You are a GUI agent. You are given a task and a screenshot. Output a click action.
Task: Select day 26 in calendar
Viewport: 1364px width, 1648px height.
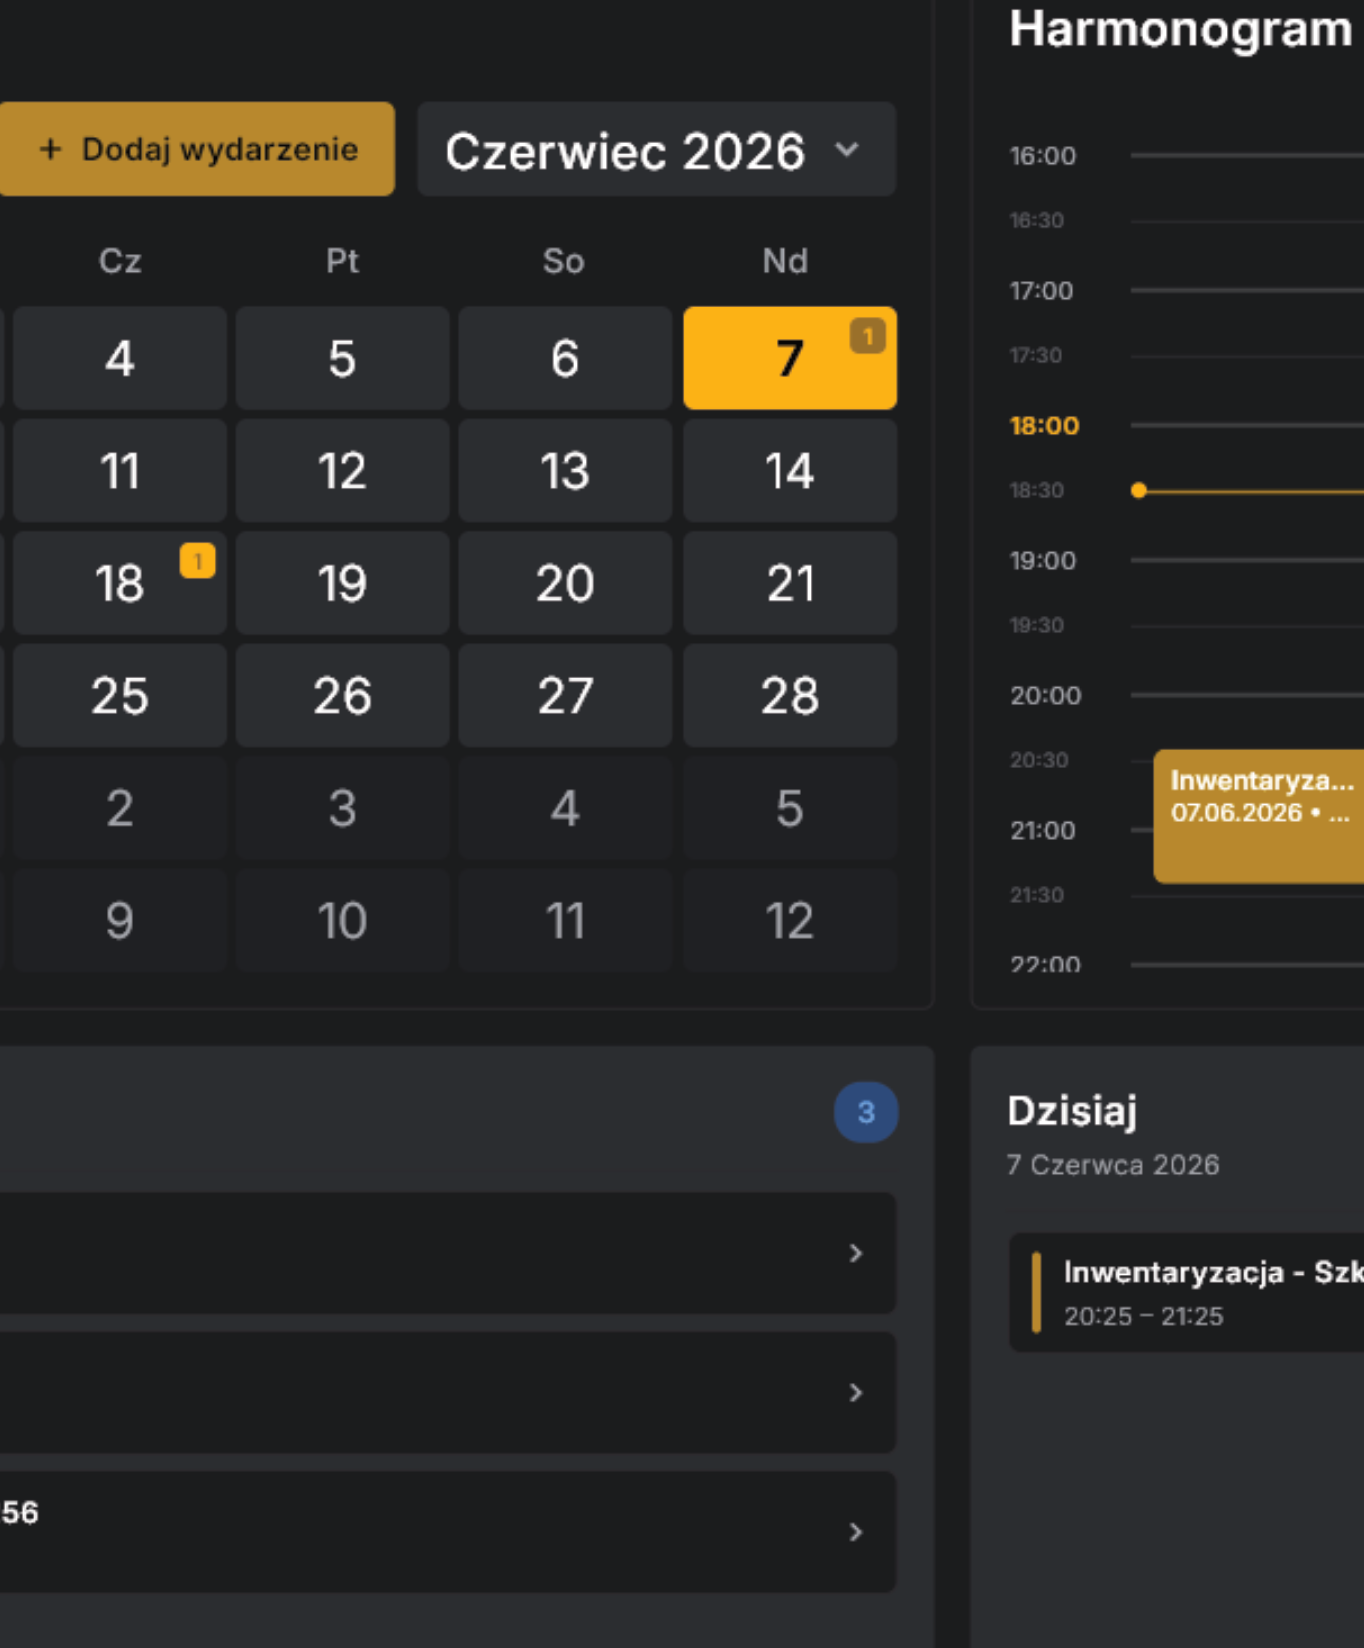click(342, 695)
